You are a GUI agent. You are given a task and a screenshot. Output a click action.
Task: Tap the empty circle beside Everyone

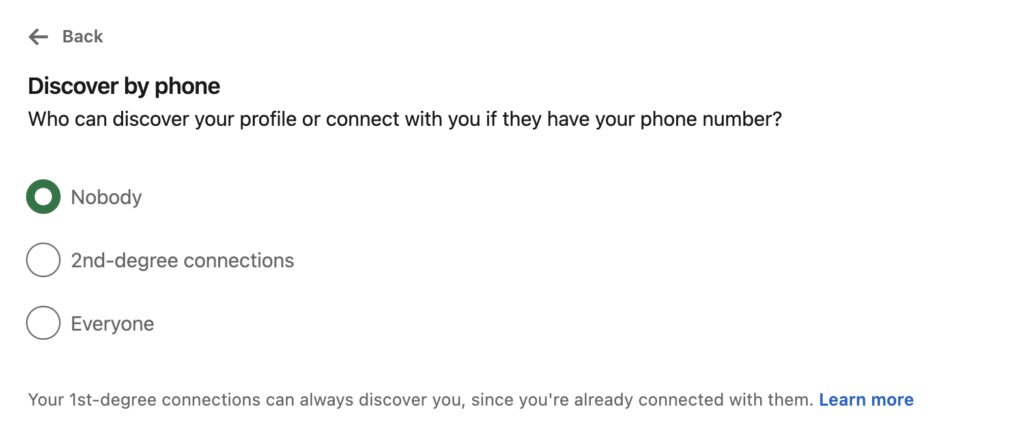pos(43,323)
